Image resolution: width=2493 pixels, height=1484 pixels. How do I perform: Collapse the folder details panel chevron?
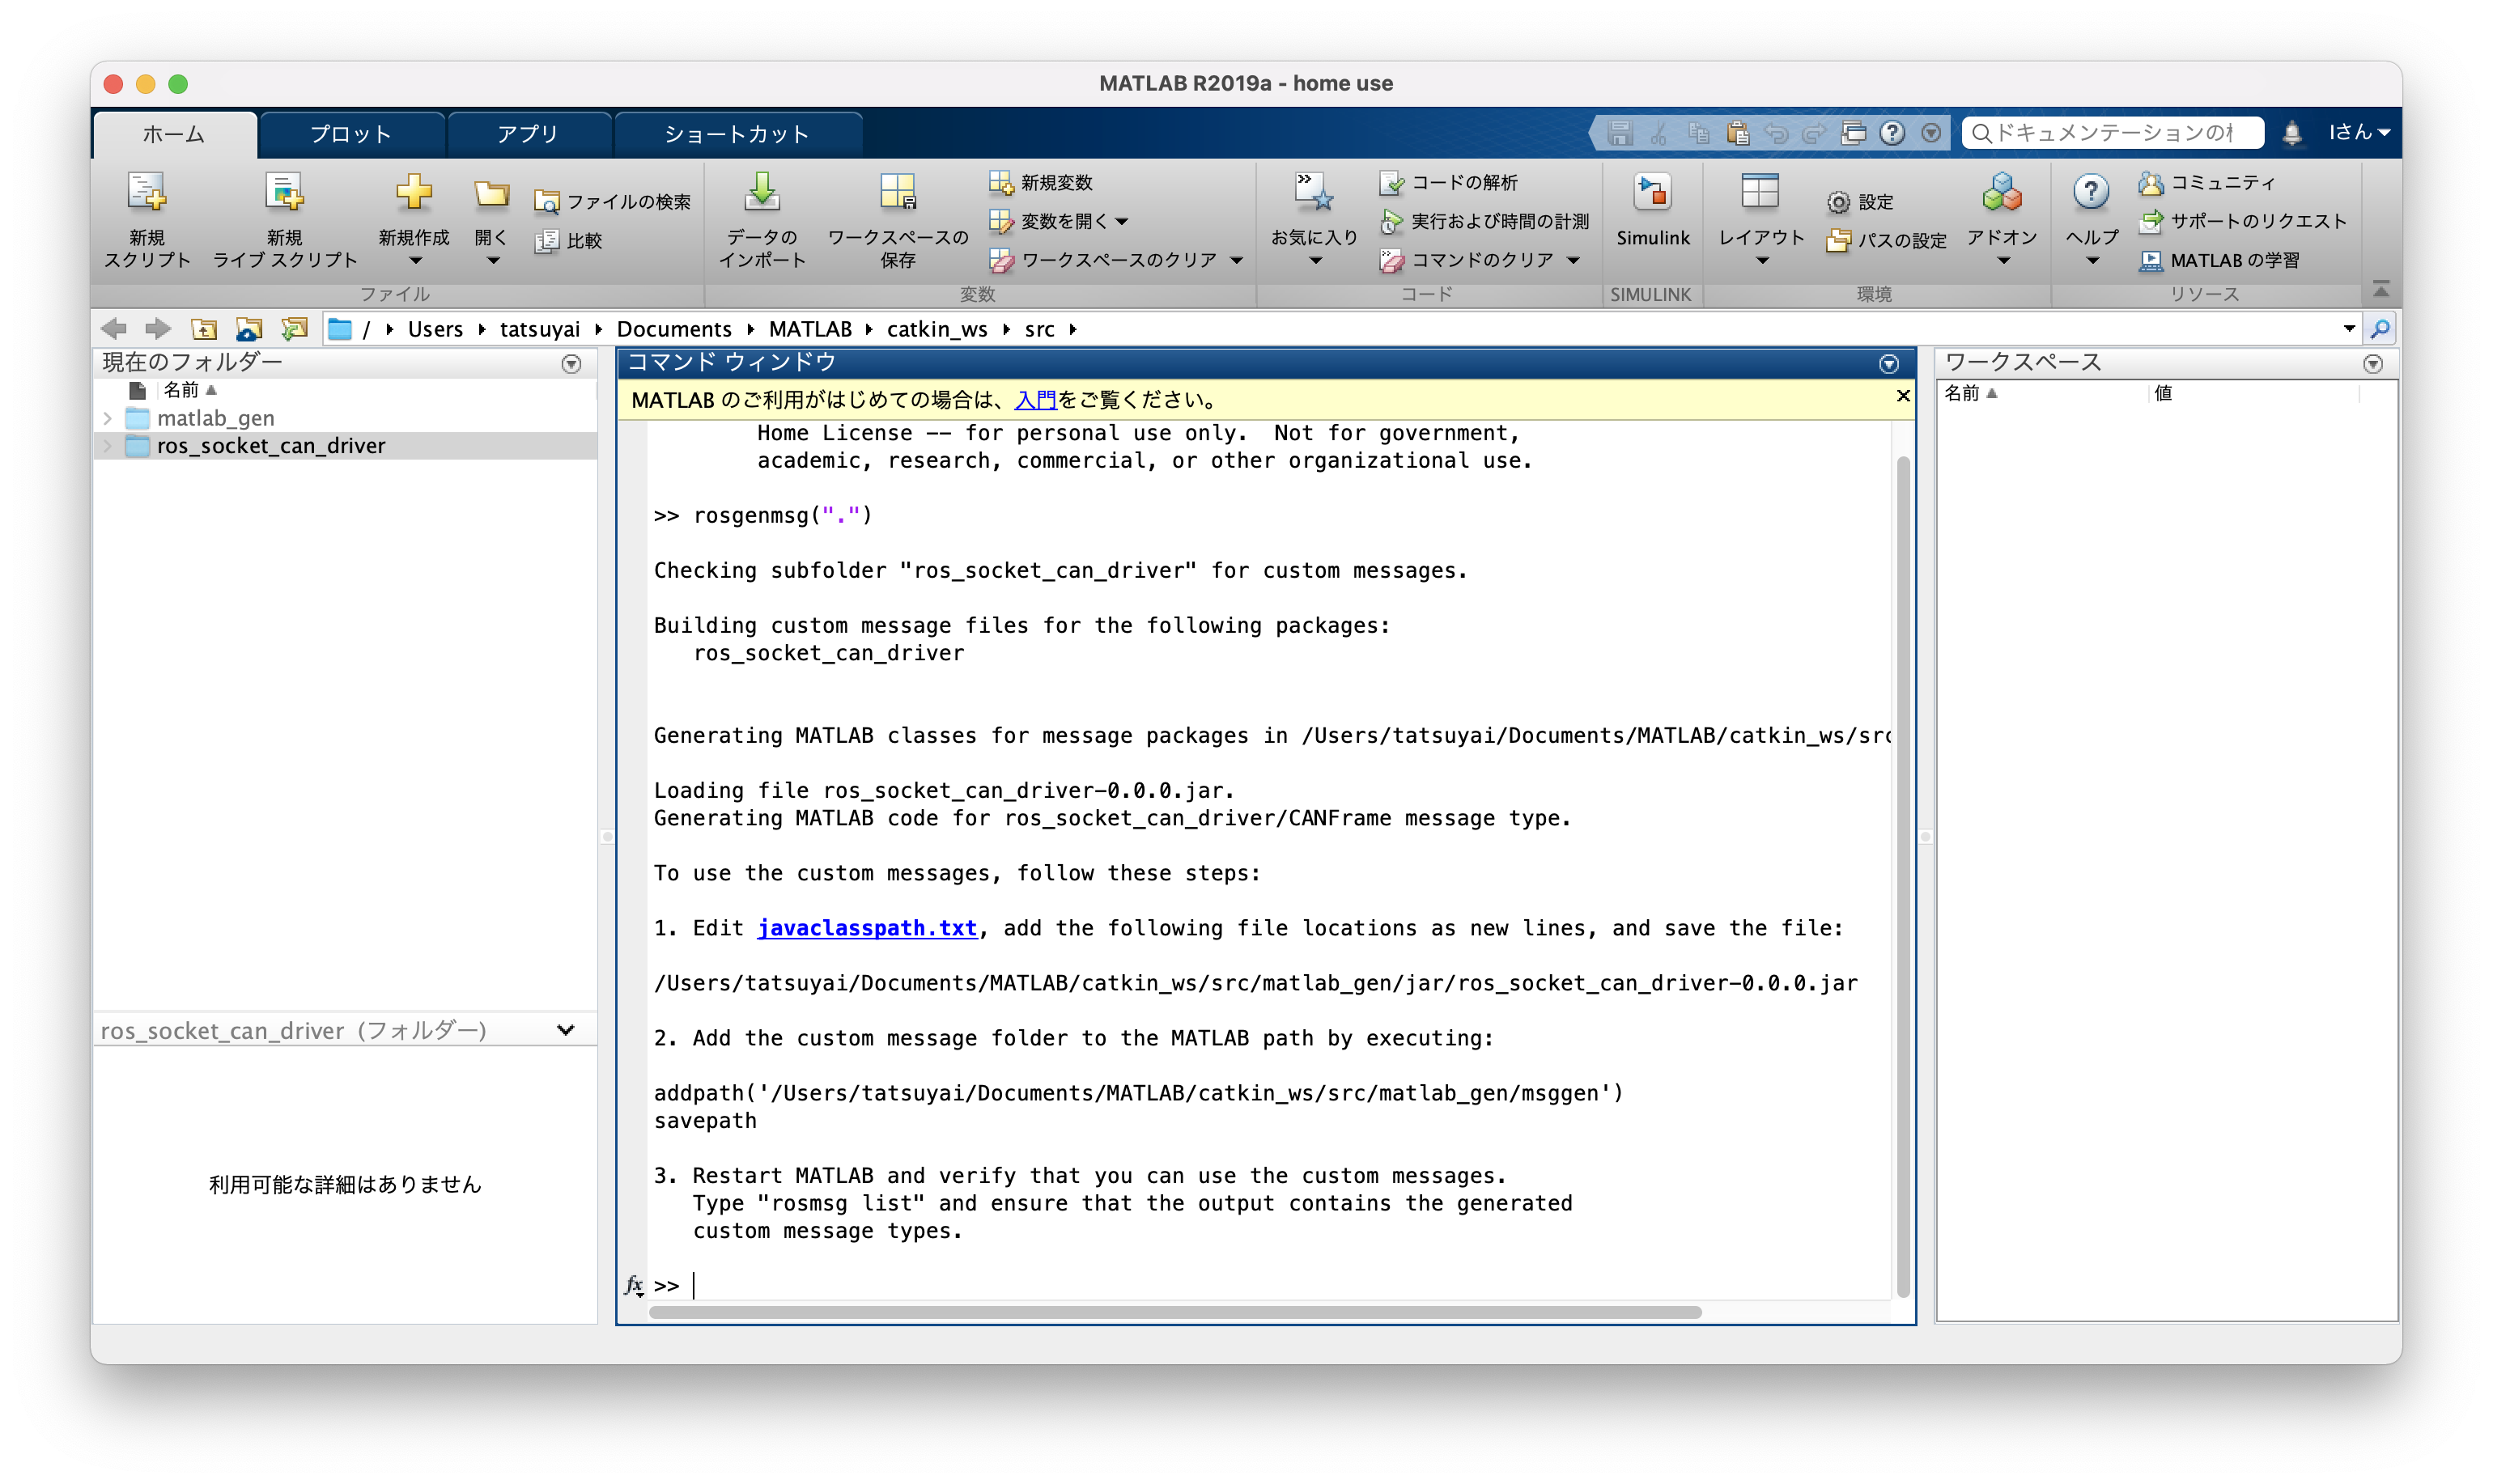(x=565, y=1030)
